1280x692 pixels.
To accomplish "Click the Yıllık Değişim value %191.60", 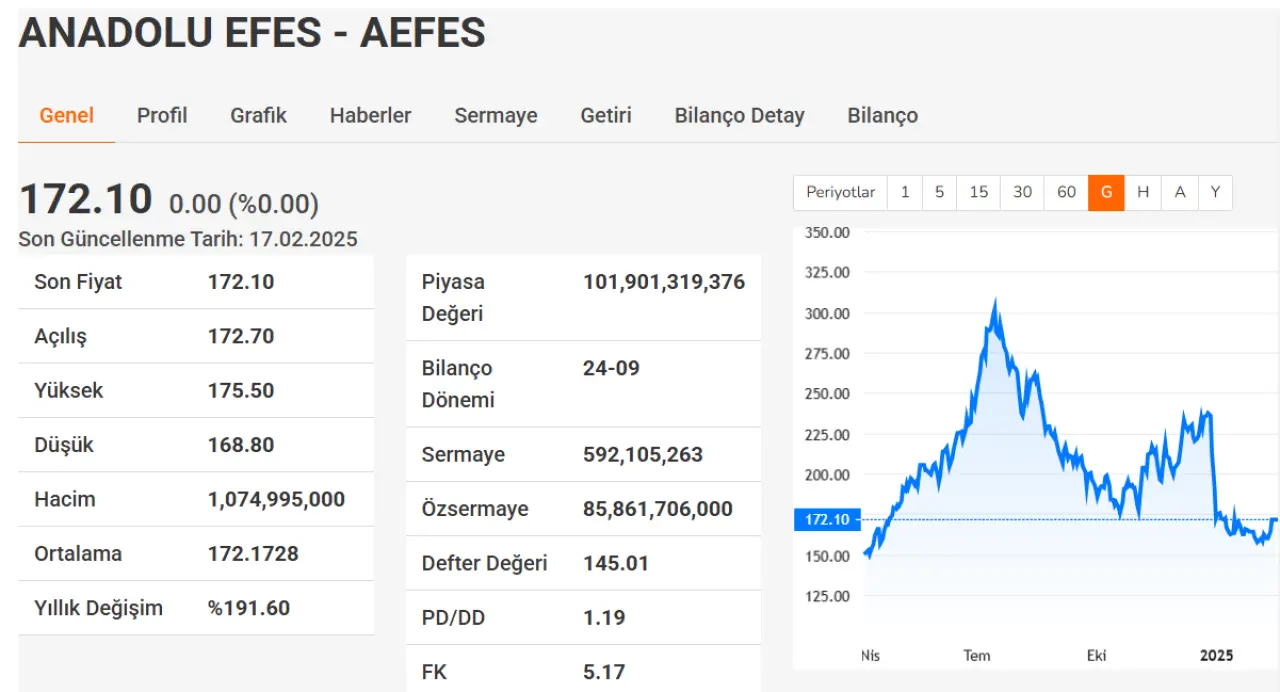I will click(249, 608).
